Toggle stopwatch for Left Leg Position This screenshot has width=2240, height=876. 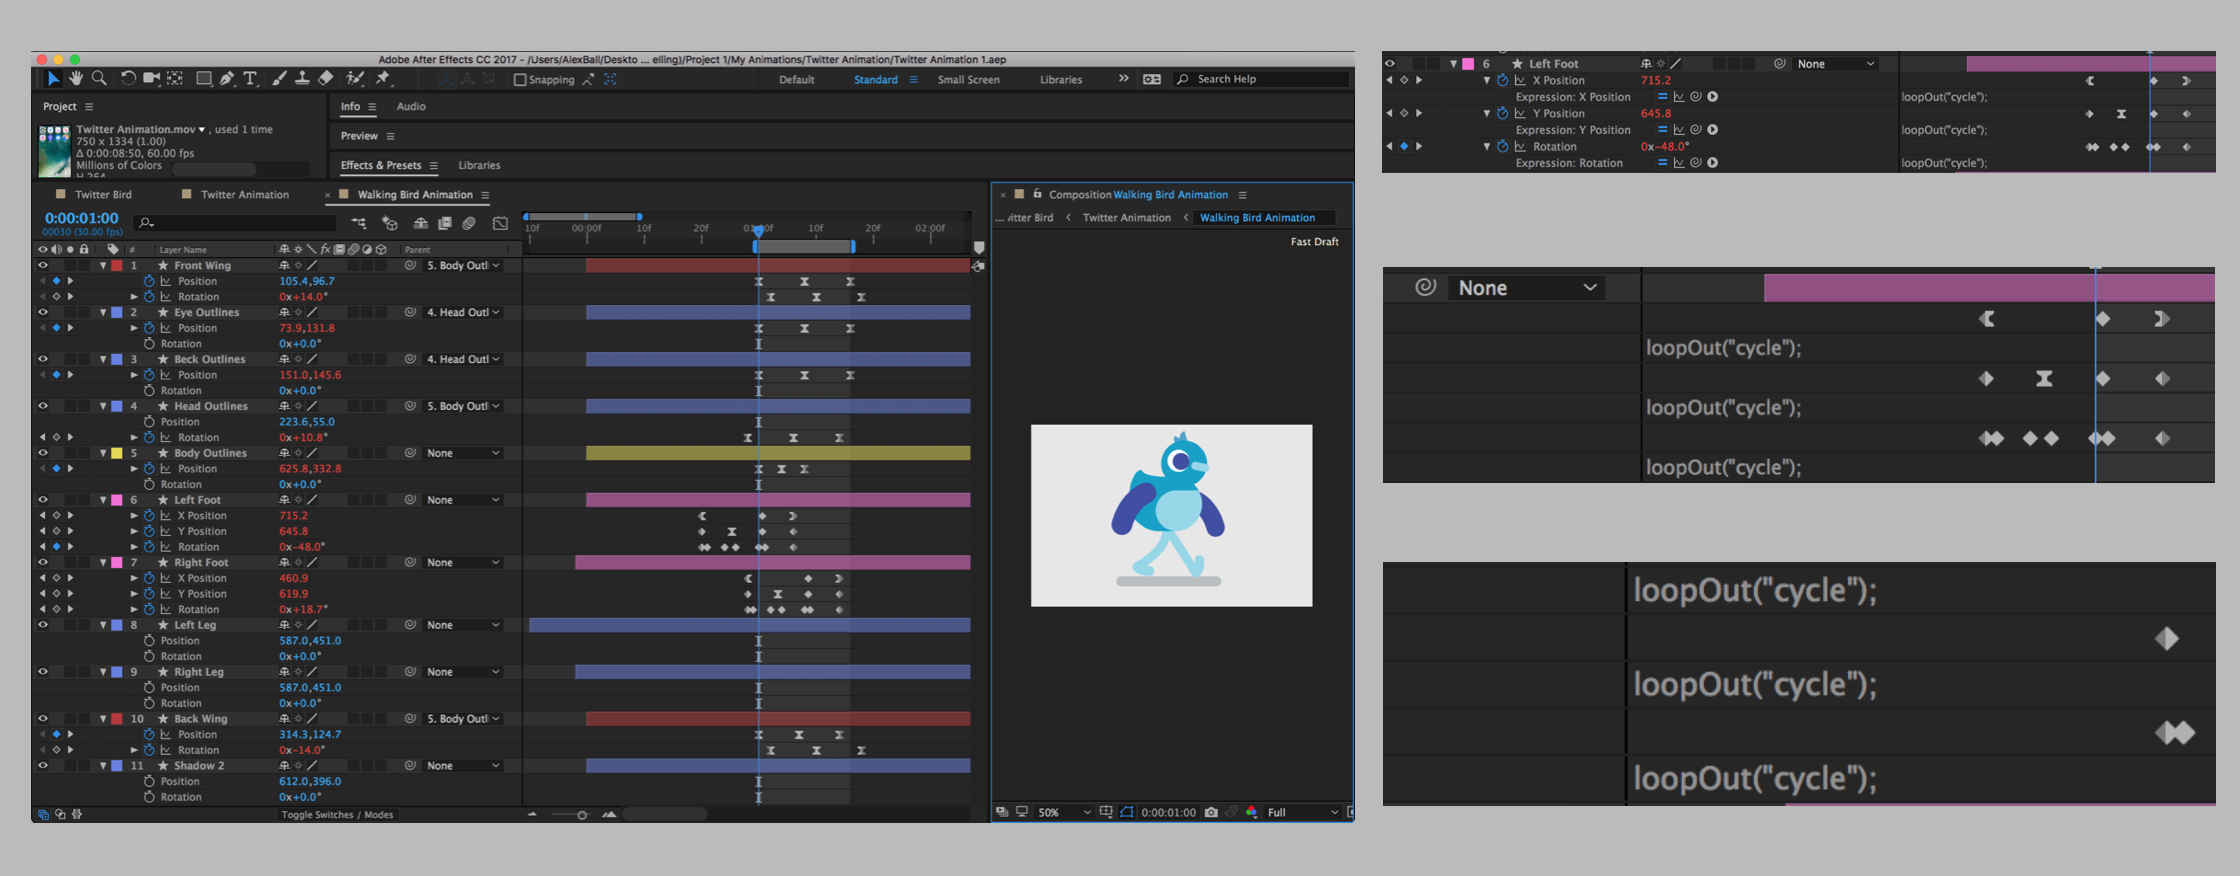(x=149, y=641)
